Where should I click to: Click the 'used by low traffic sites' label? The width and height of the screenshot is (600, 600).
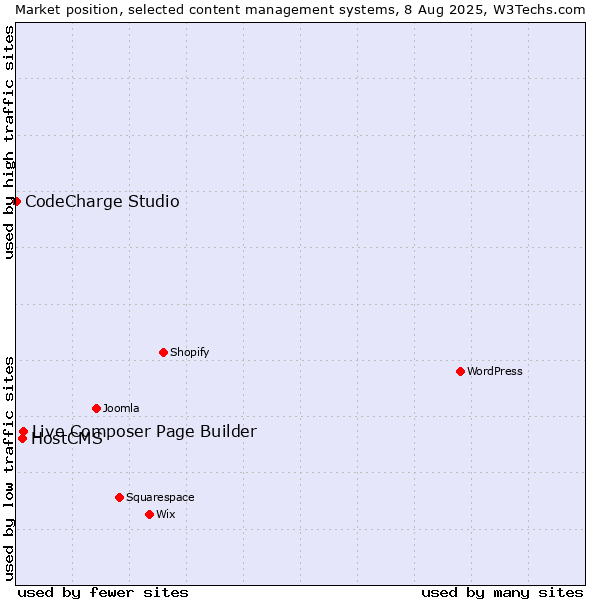click(x=8, y=469)
